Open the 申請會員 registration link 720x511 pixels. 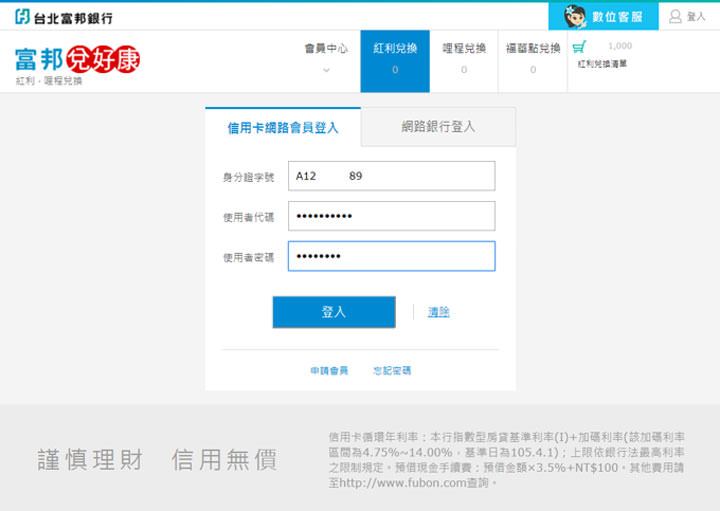[x=329, y=371]
